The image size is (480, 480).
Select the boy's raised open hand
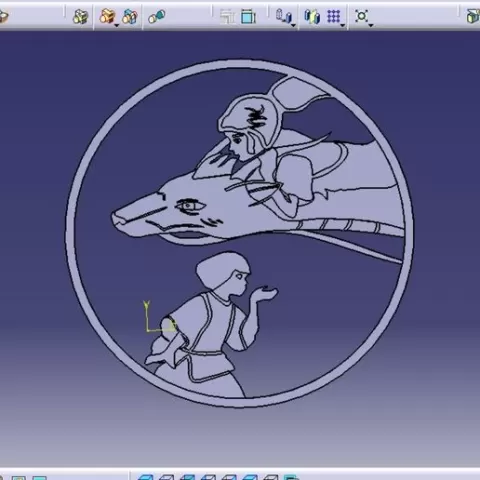(x=266, y=294)
